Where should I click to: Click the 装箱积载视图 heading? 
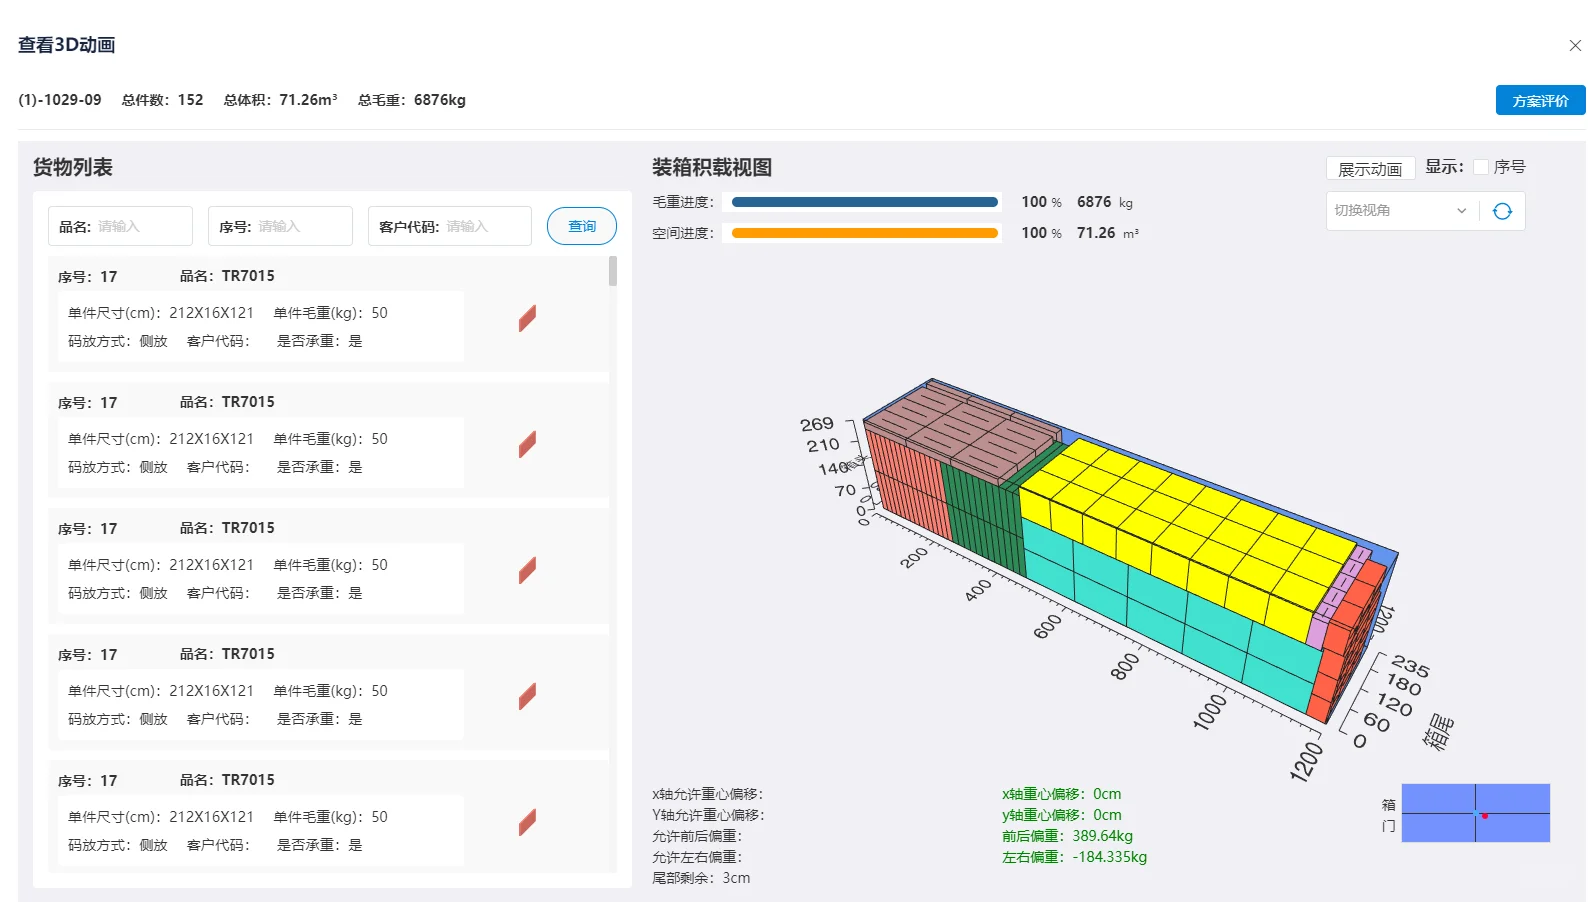tap(712, 167)
